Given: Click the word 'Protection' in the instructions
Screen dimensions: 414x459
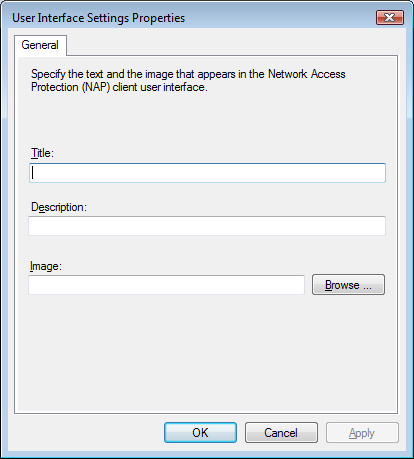Looking at the screenshot, I should pos(55,87).
